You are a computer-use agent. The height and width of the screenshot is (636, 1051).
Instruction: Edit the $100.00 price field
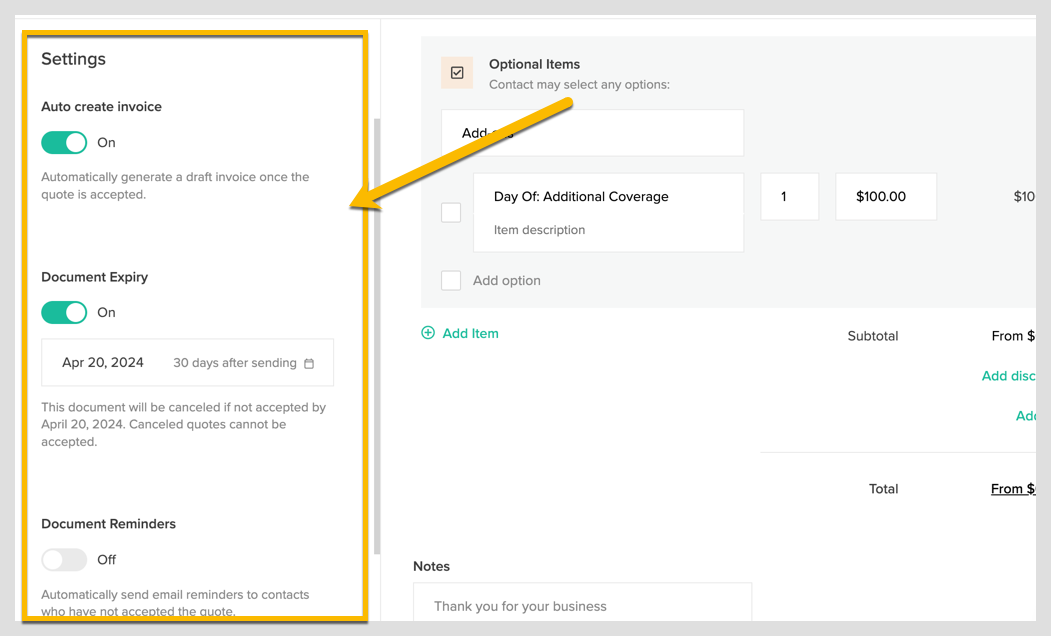[x=885, y=197]
